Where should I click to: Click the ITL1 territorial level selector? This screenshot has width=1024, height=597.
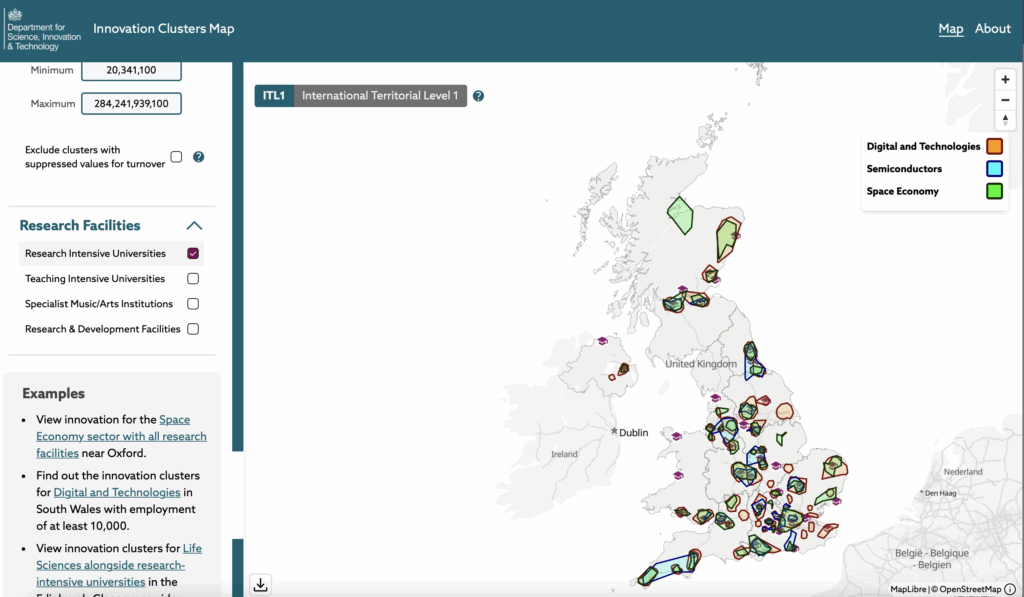click(273, 96)
